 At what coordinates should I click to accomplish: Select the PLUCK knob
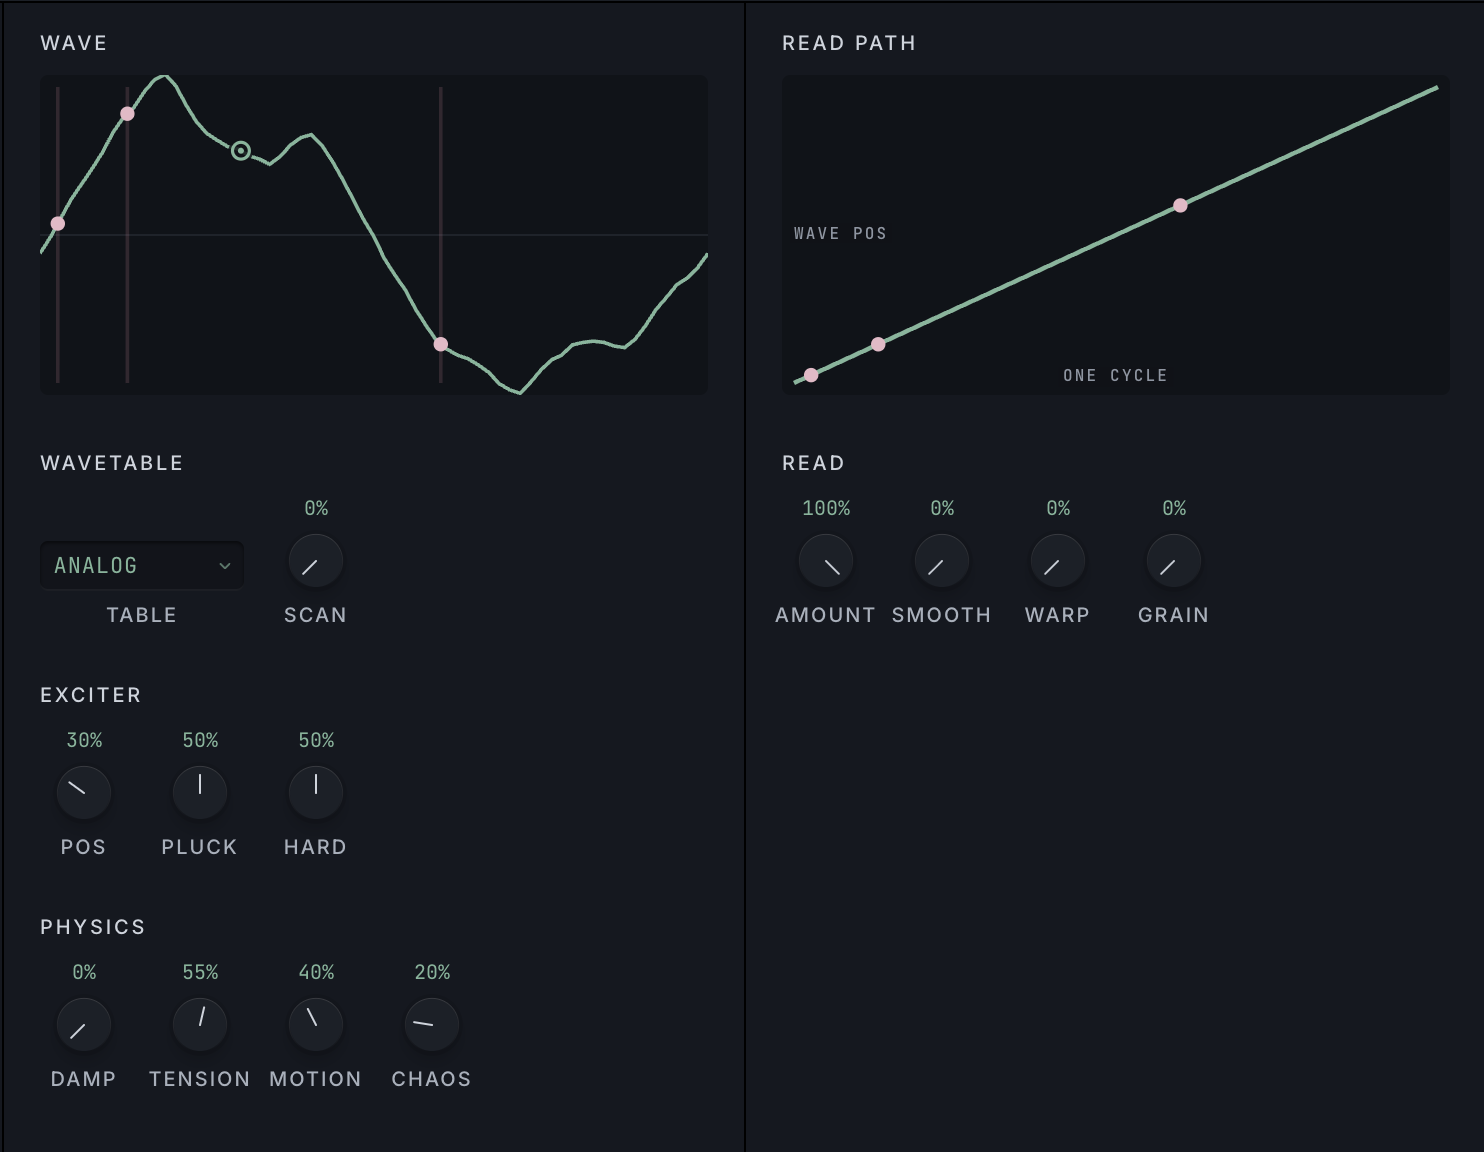tap(200, 793)
